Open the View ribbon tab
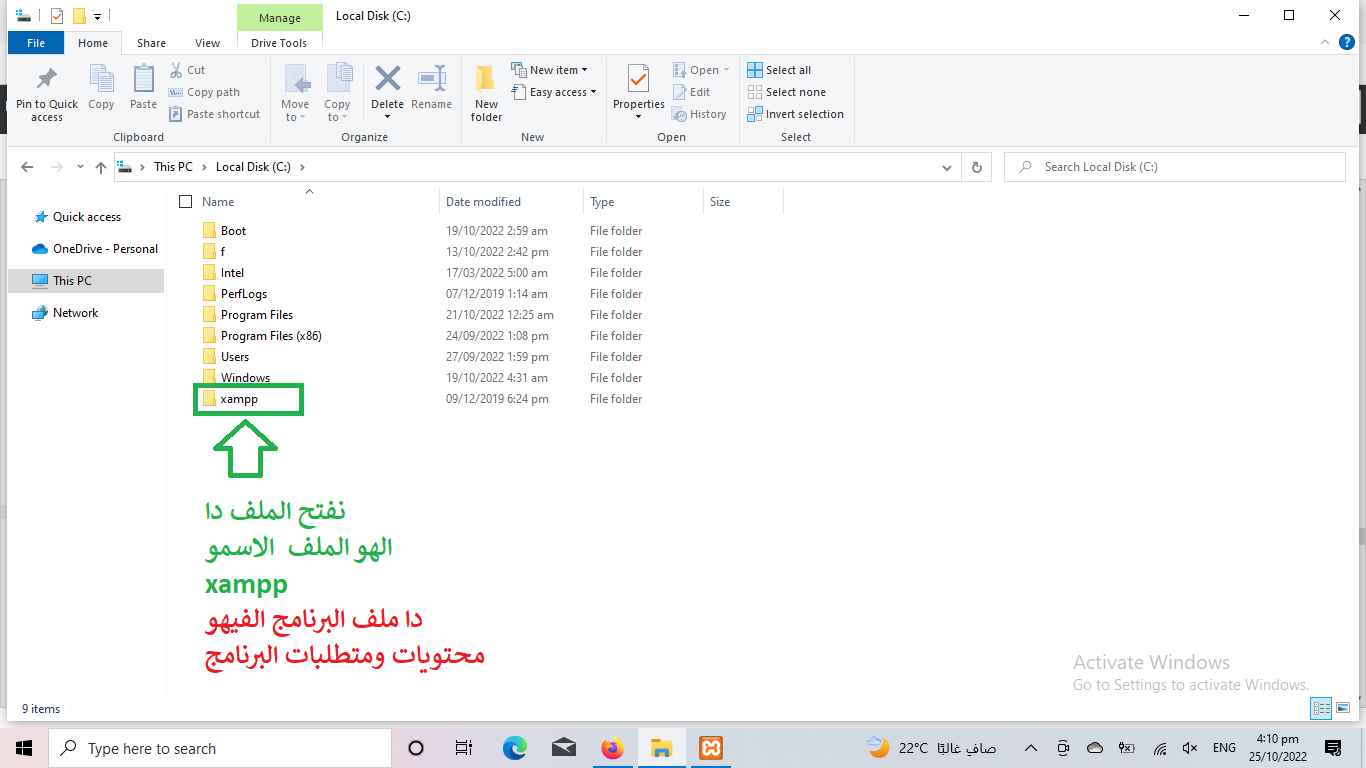Image resolution: width=1366 pixels, height=768 pixels. [207, 43]
